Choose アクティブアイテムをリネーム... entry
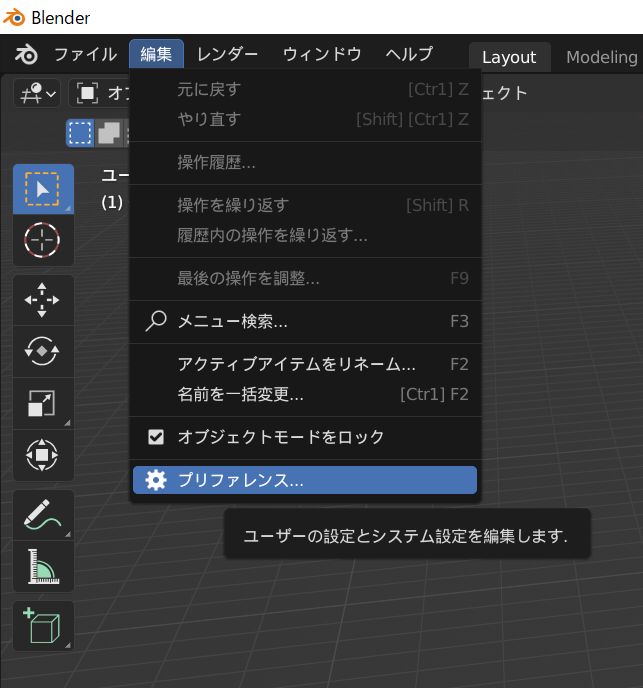The width and height of the screenshot is (643, 688). 305,365
